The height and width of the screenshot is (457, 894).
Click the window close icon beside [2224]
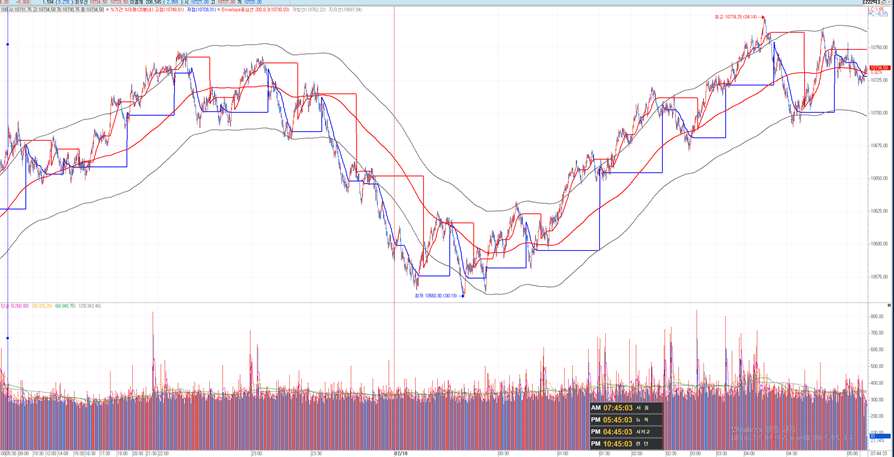(888, 2)
